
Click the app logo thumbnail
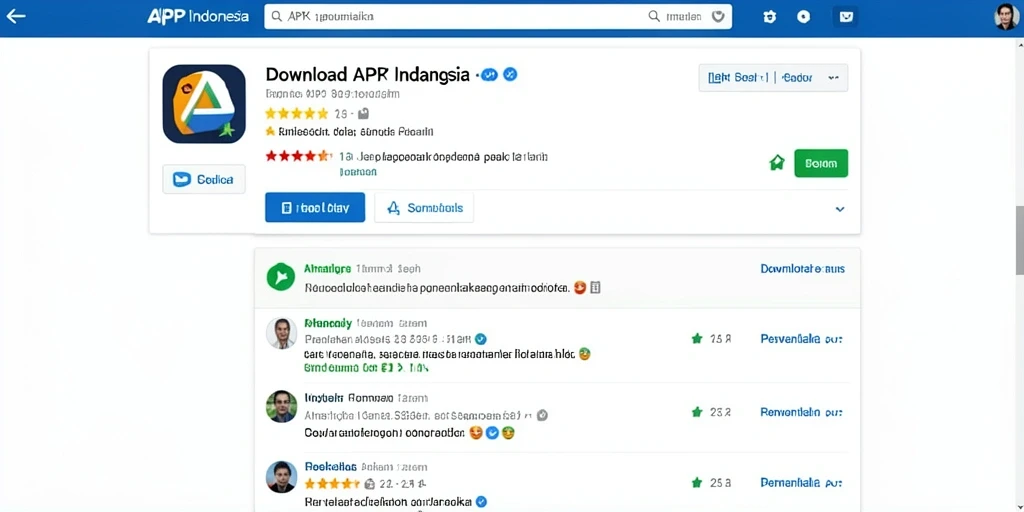[204, 104]
